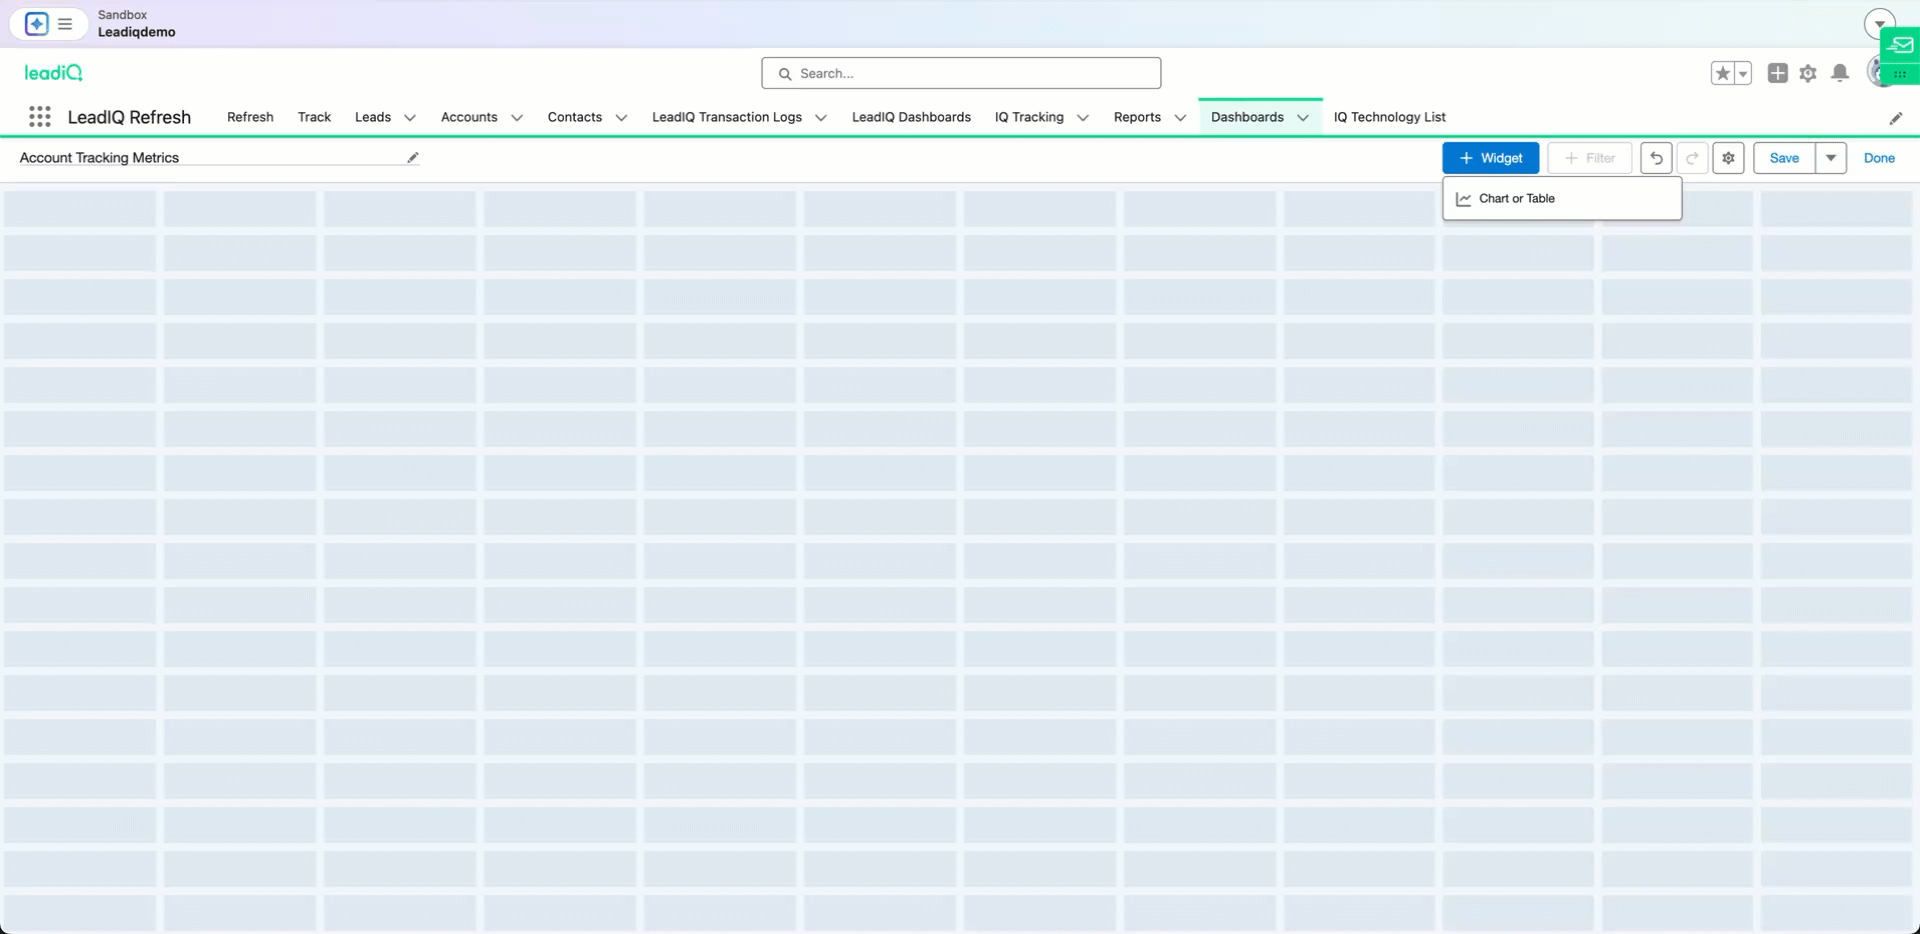Rename dashboard using the pencil icon
1920x934 pixels.
(x=412, y=157)
